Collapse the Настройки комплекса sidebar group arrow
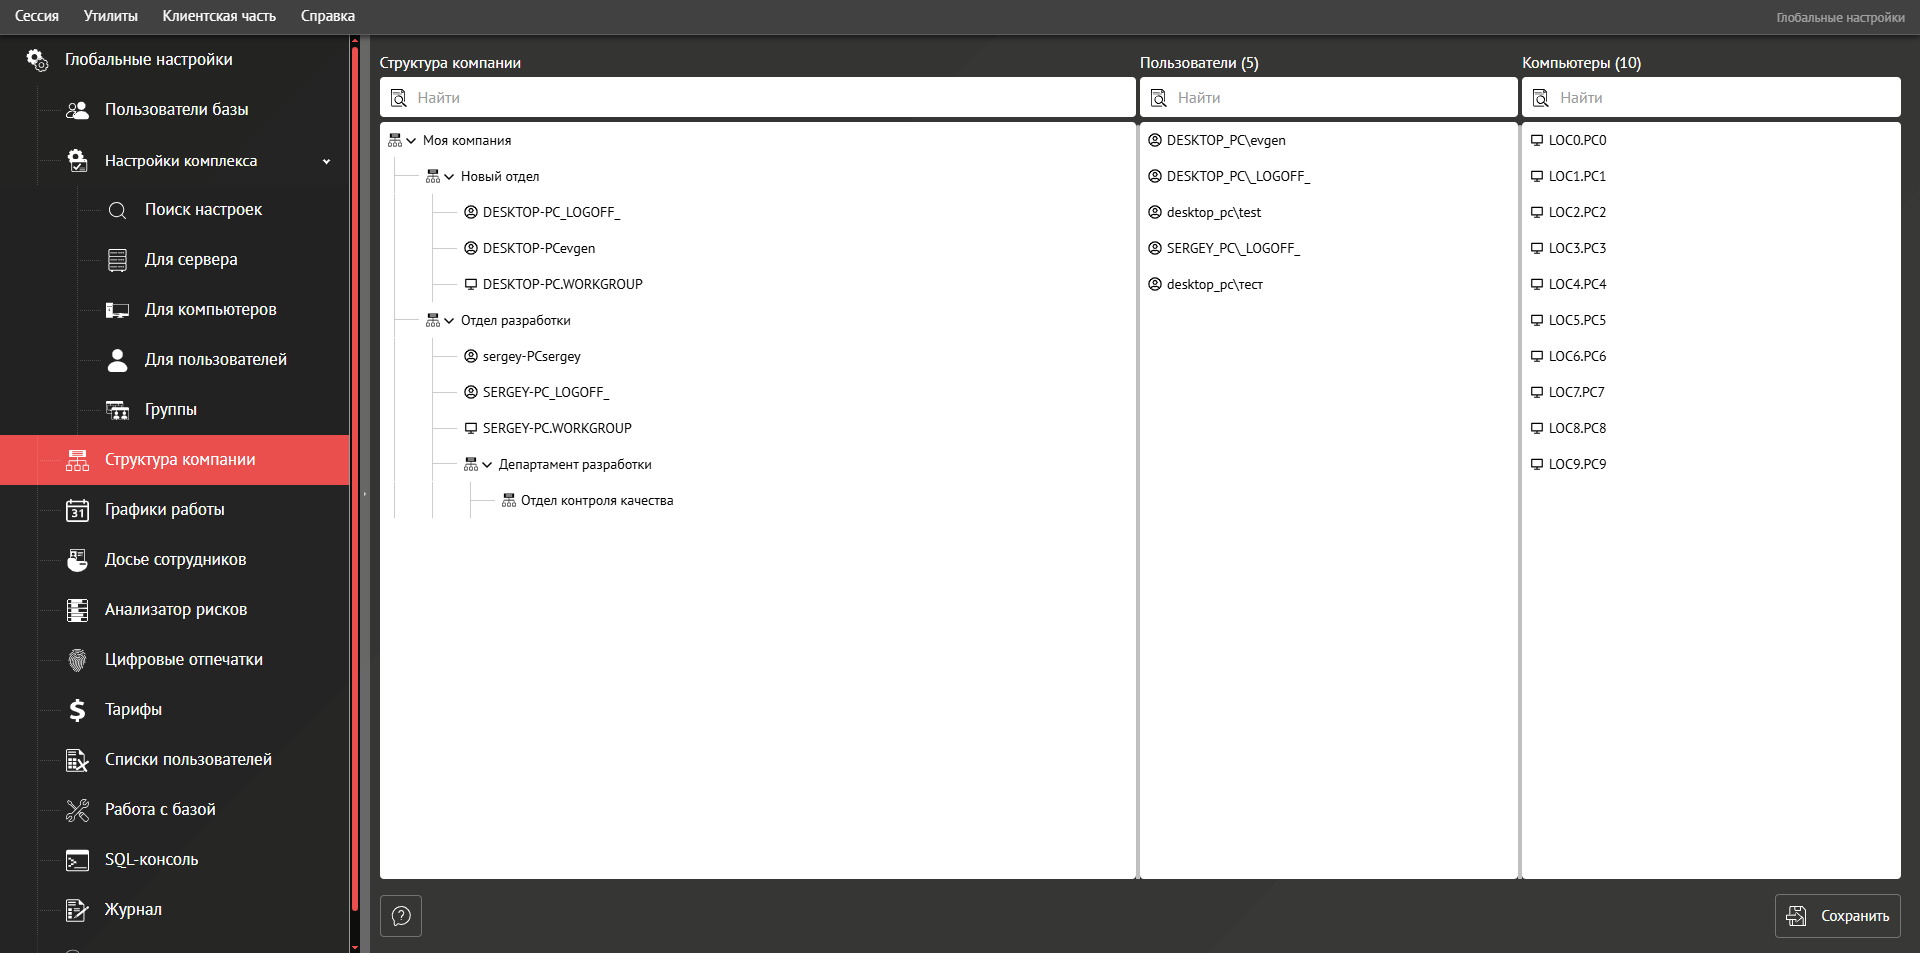 click(x=326, y=161)
